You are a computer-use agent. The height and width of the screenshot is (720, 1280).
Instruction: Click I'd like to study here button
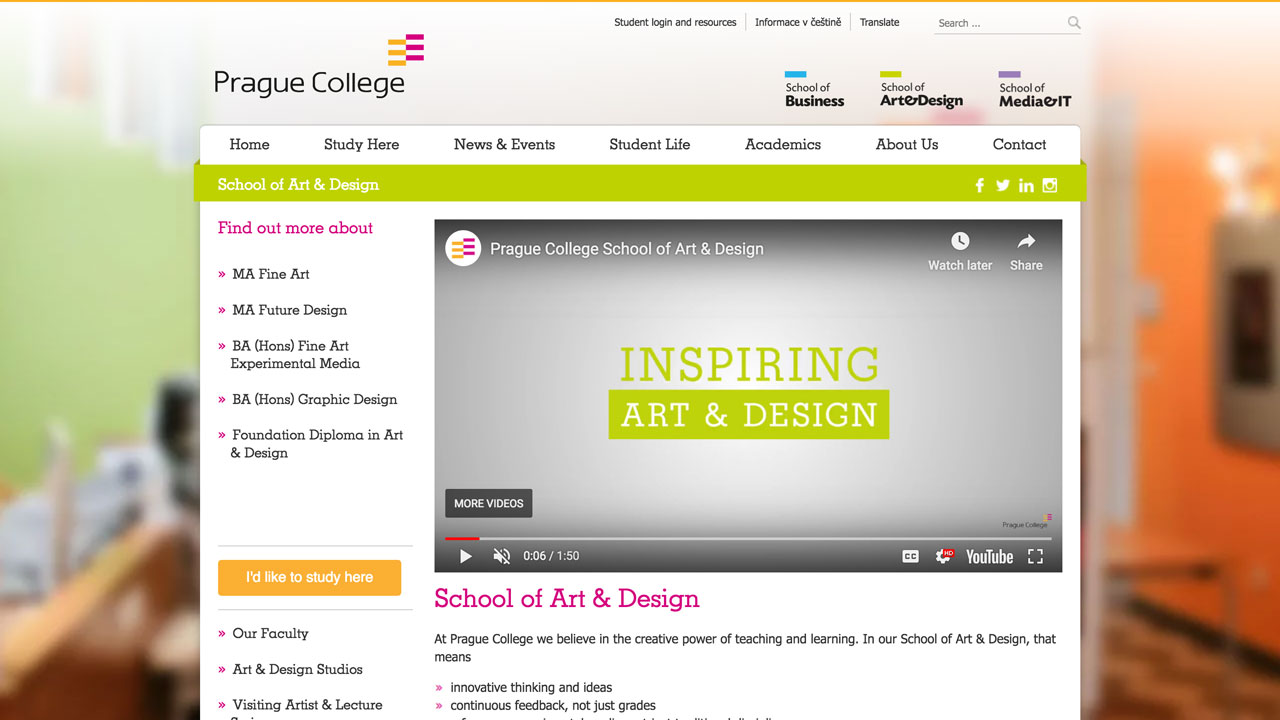(309, 577)
